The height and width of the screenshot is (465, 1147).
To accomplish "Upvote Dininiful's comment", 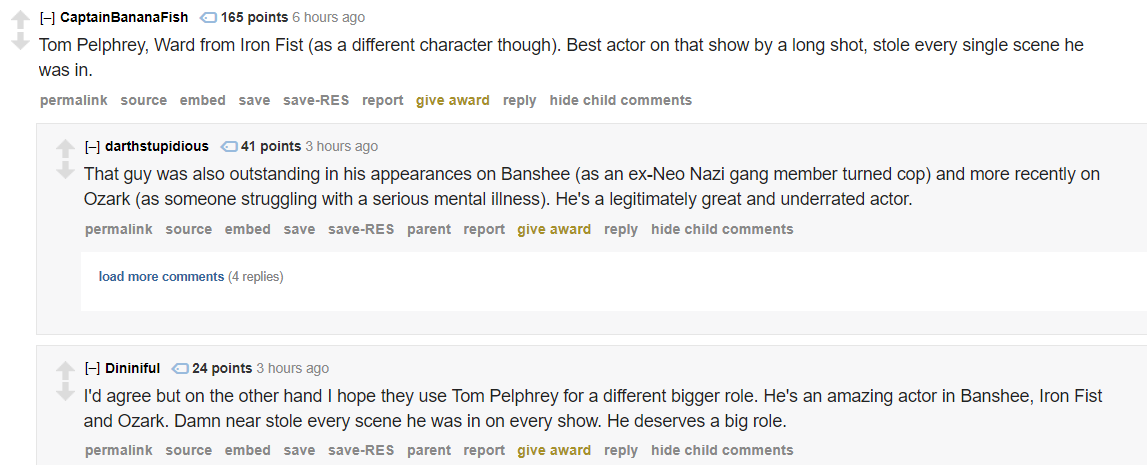I will tap(66, 371).
